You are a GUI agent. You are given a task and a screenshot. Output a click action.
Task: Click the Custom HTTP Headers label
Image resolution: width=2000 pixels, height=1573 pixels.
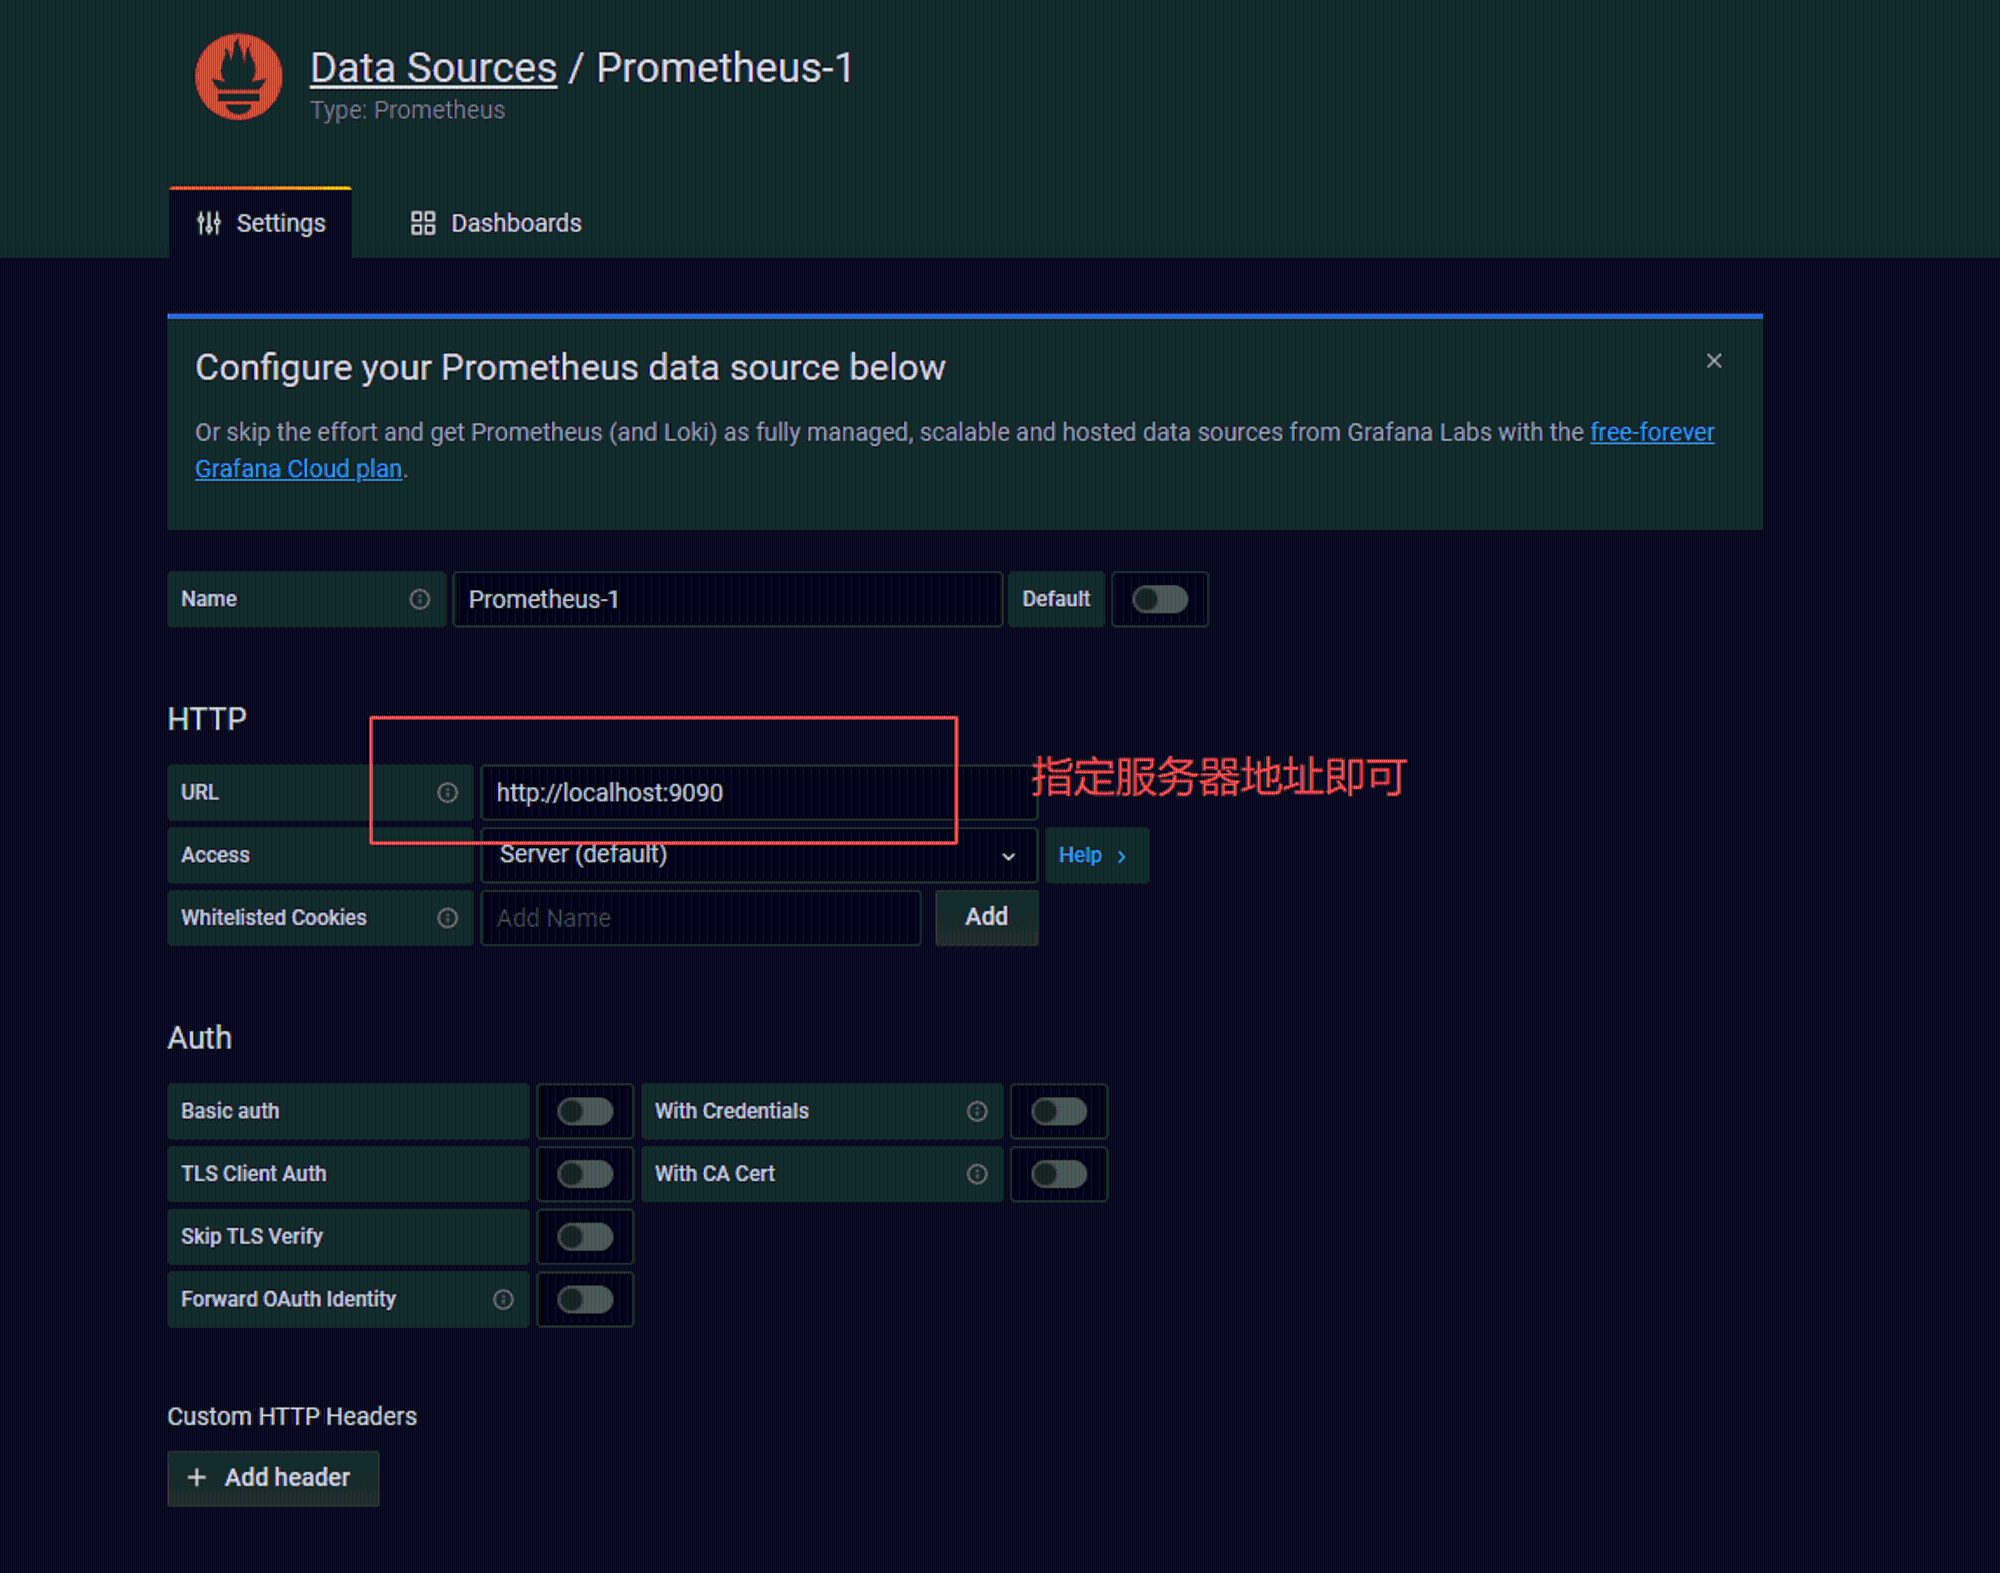[292, 1416]
